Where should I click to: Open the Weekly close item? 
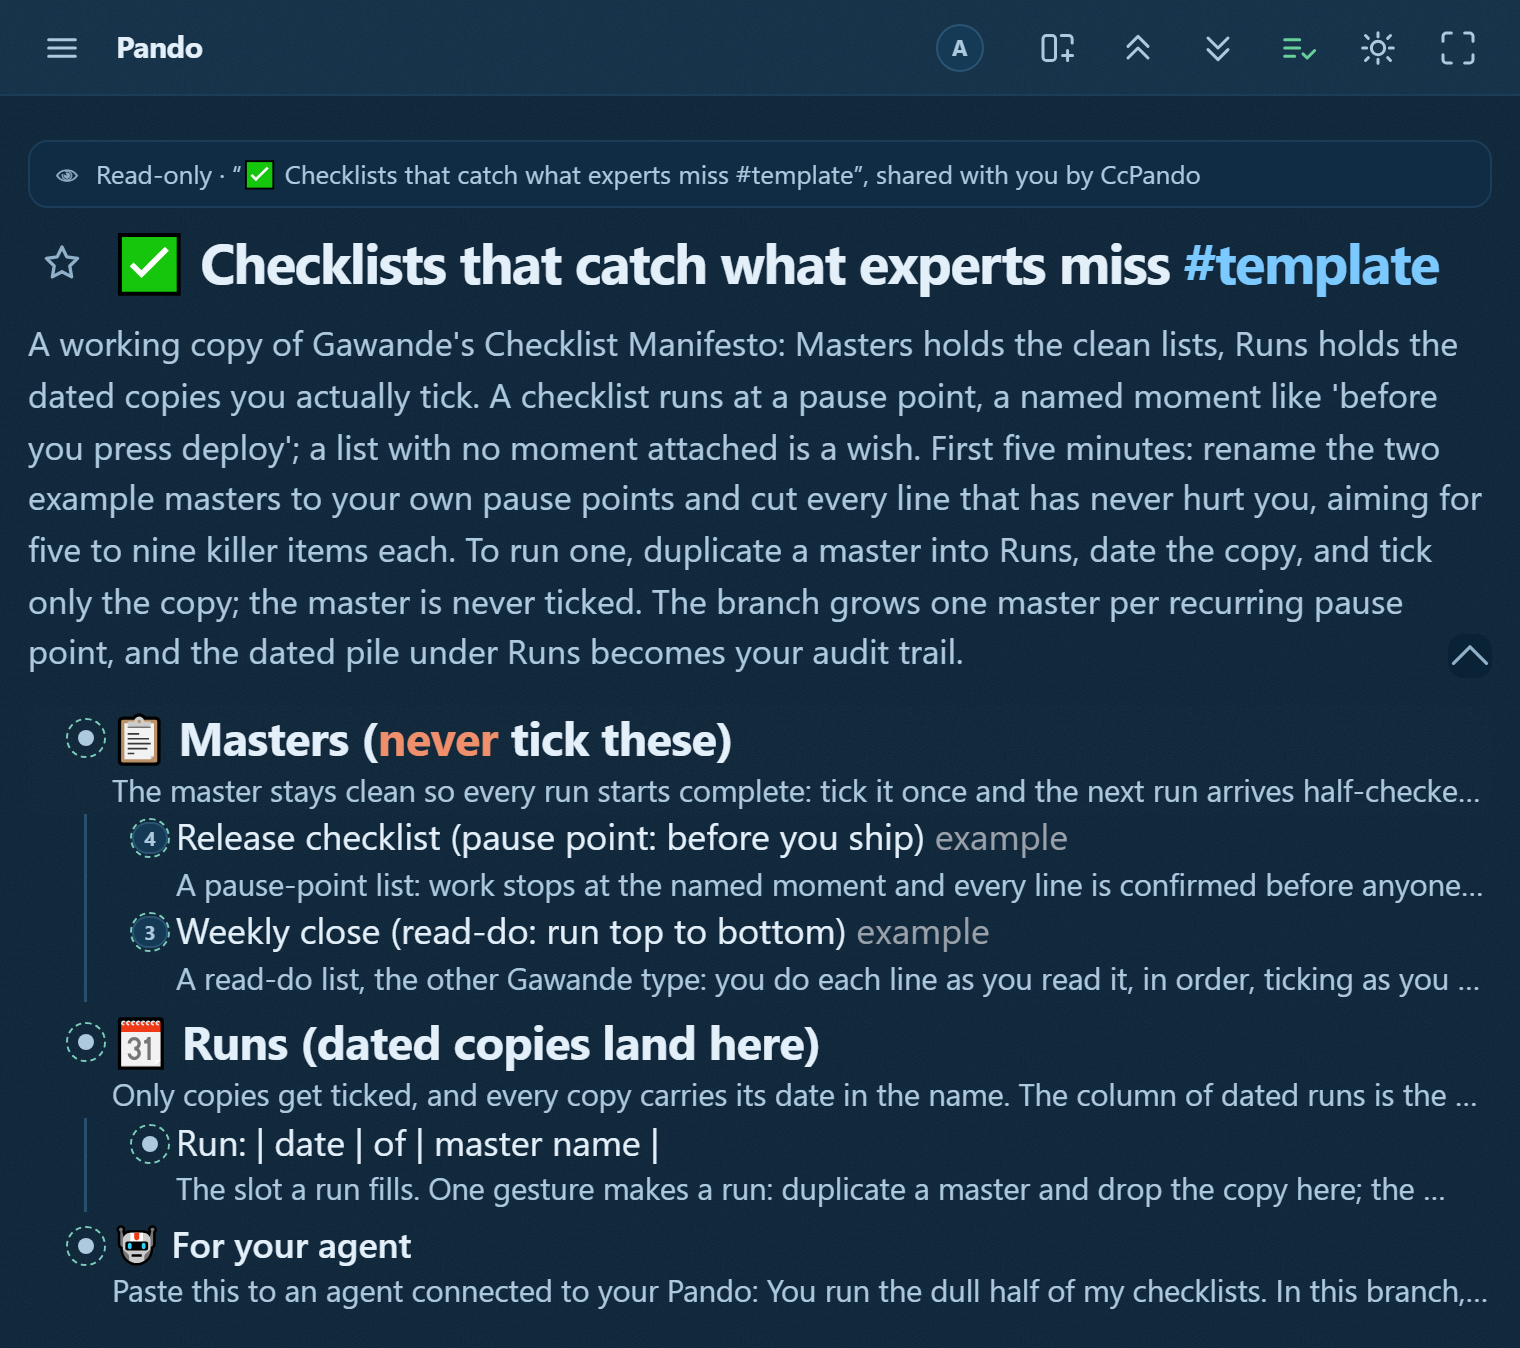tap(511, 932)
